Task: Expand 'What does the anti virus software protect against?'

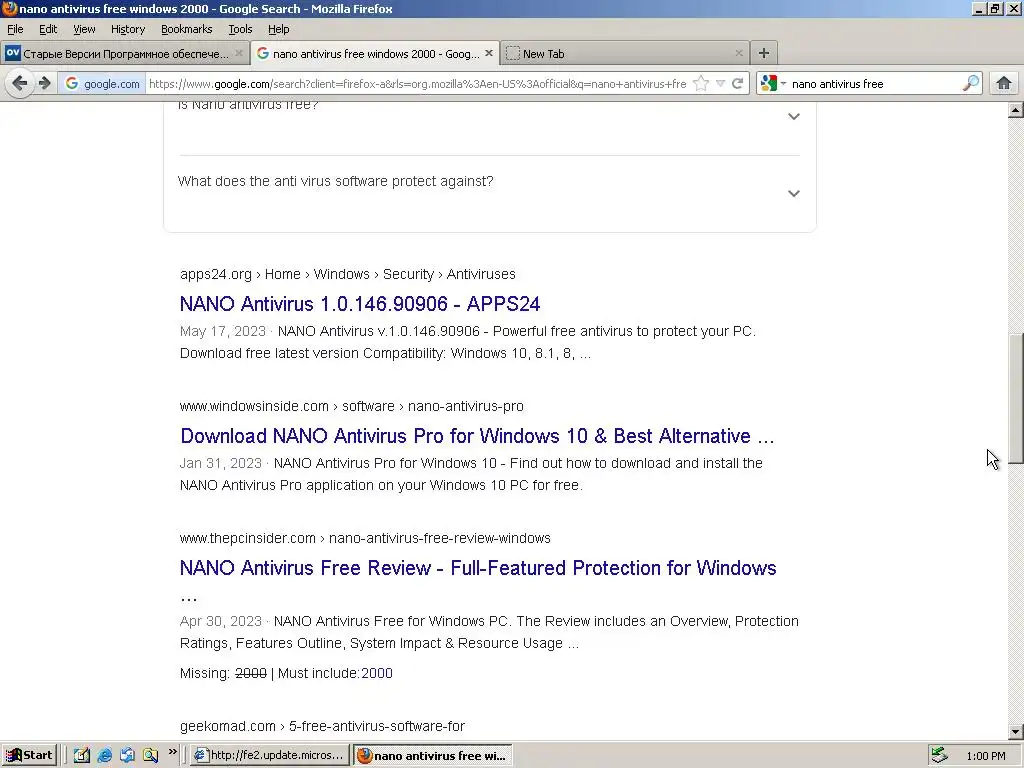Action: coord(490,193)
